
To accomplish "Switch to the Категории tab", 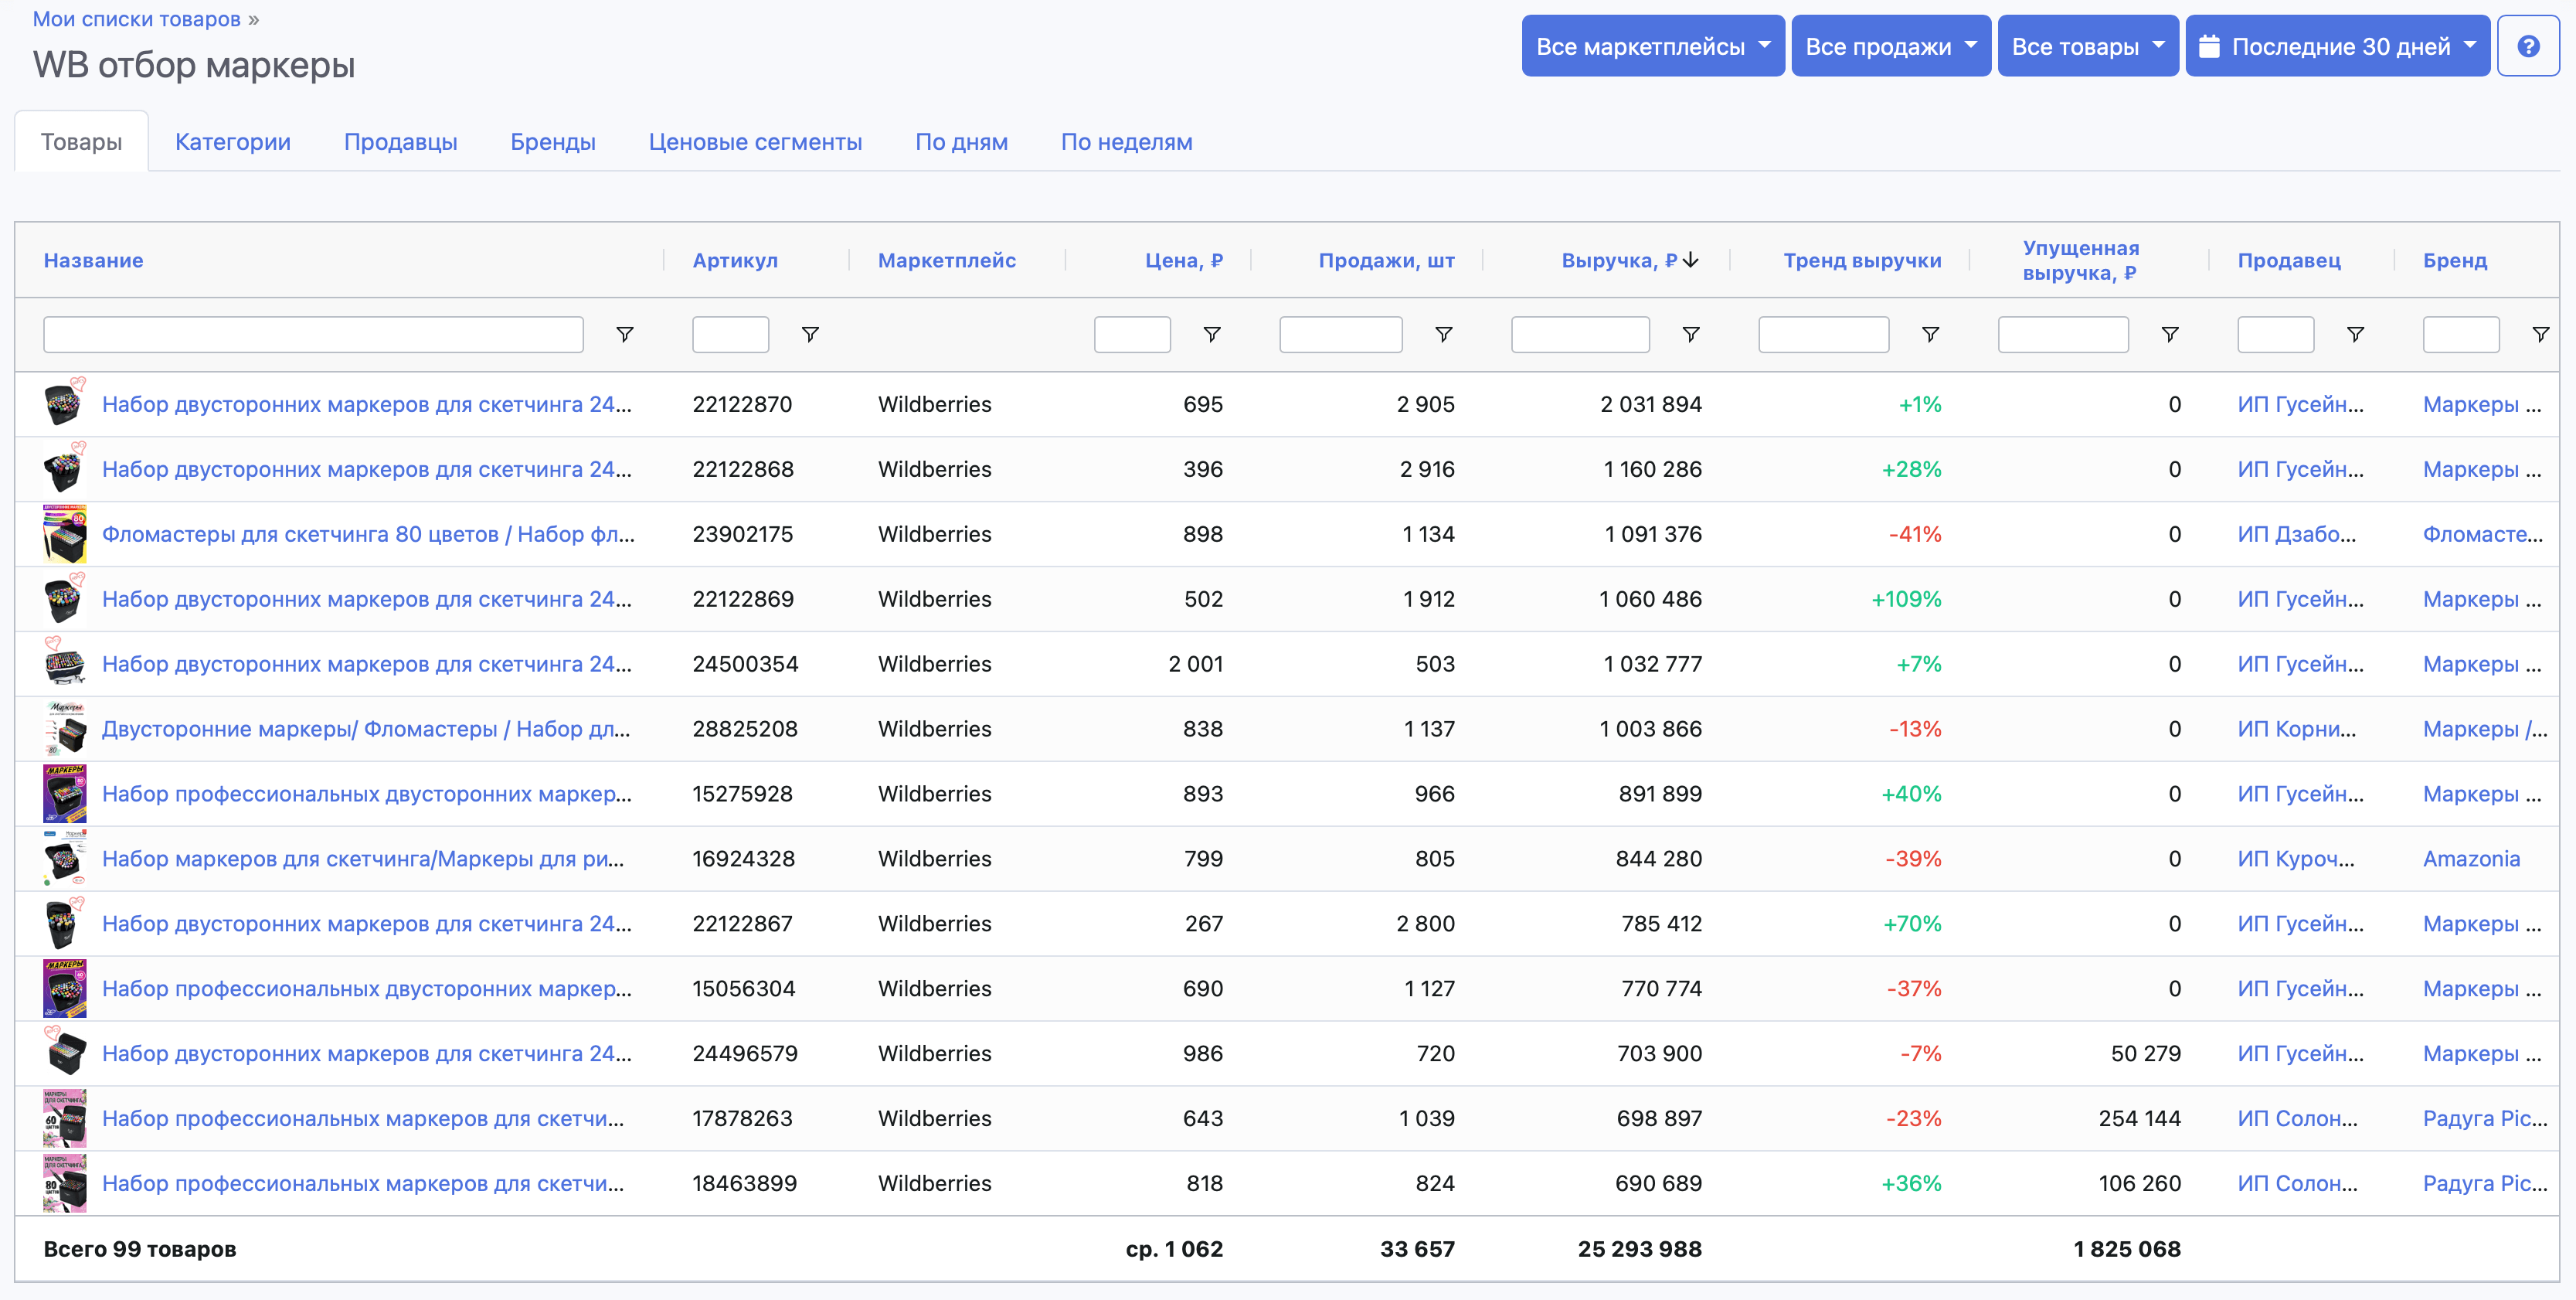I will [x=232, y=142].
